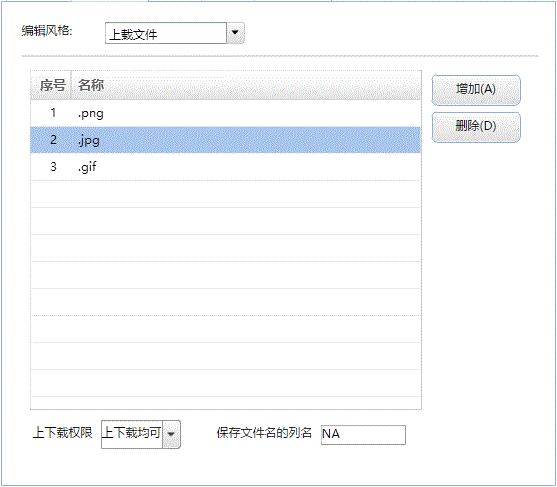Image resolution: width=557 pixels, height=487 pixels.
Task: Expand the 上下载权限 dropdown arrow
Action: (x=172, y=434)
